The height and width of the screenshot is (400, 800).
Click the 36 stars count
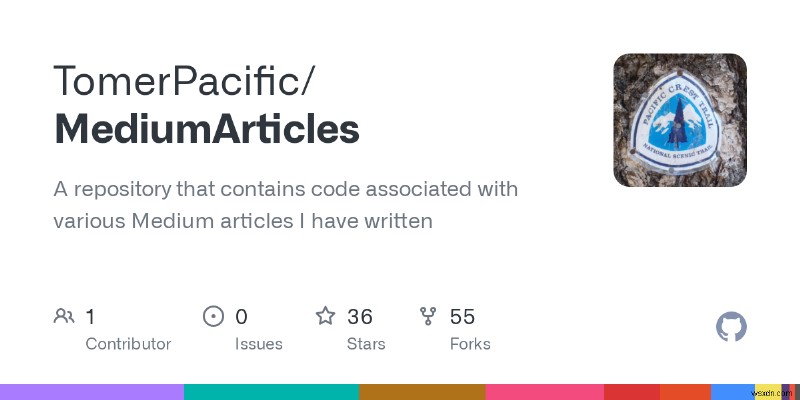coord(360,317)
